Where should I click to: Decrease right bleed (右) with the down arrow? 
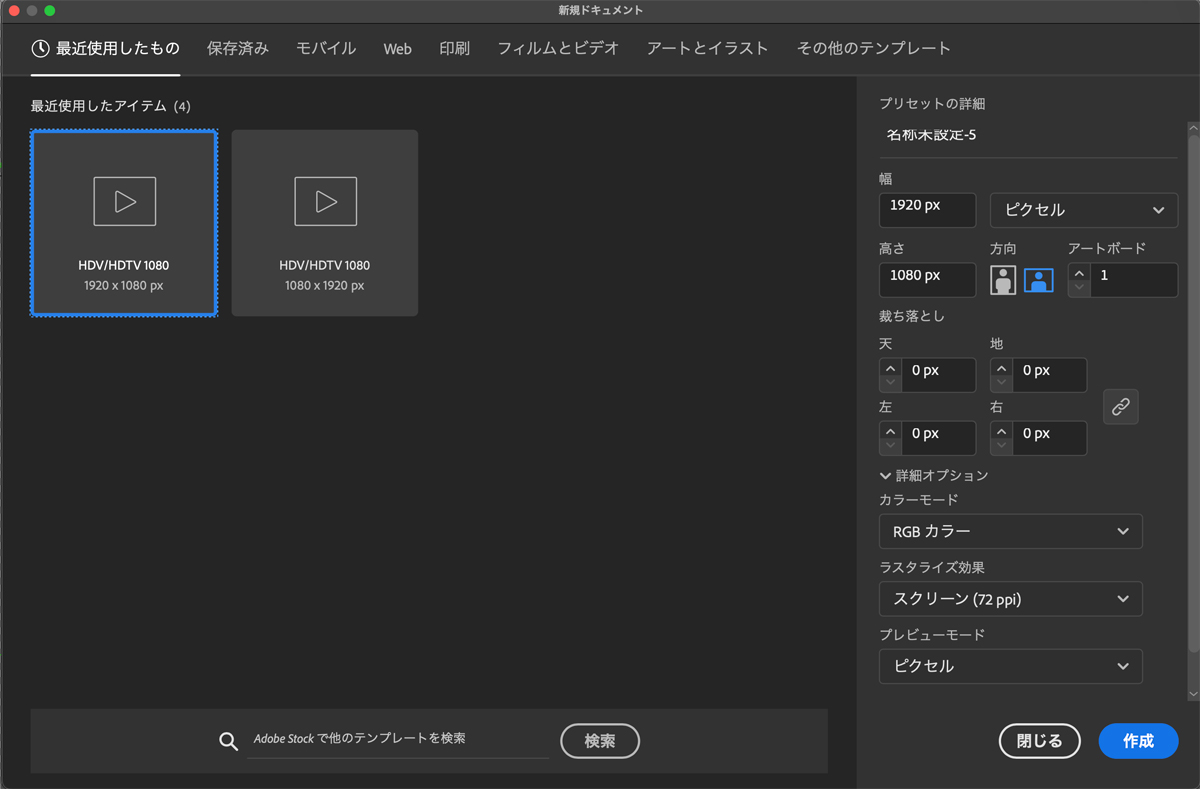pyautogui.click(x=1001, y=446)
